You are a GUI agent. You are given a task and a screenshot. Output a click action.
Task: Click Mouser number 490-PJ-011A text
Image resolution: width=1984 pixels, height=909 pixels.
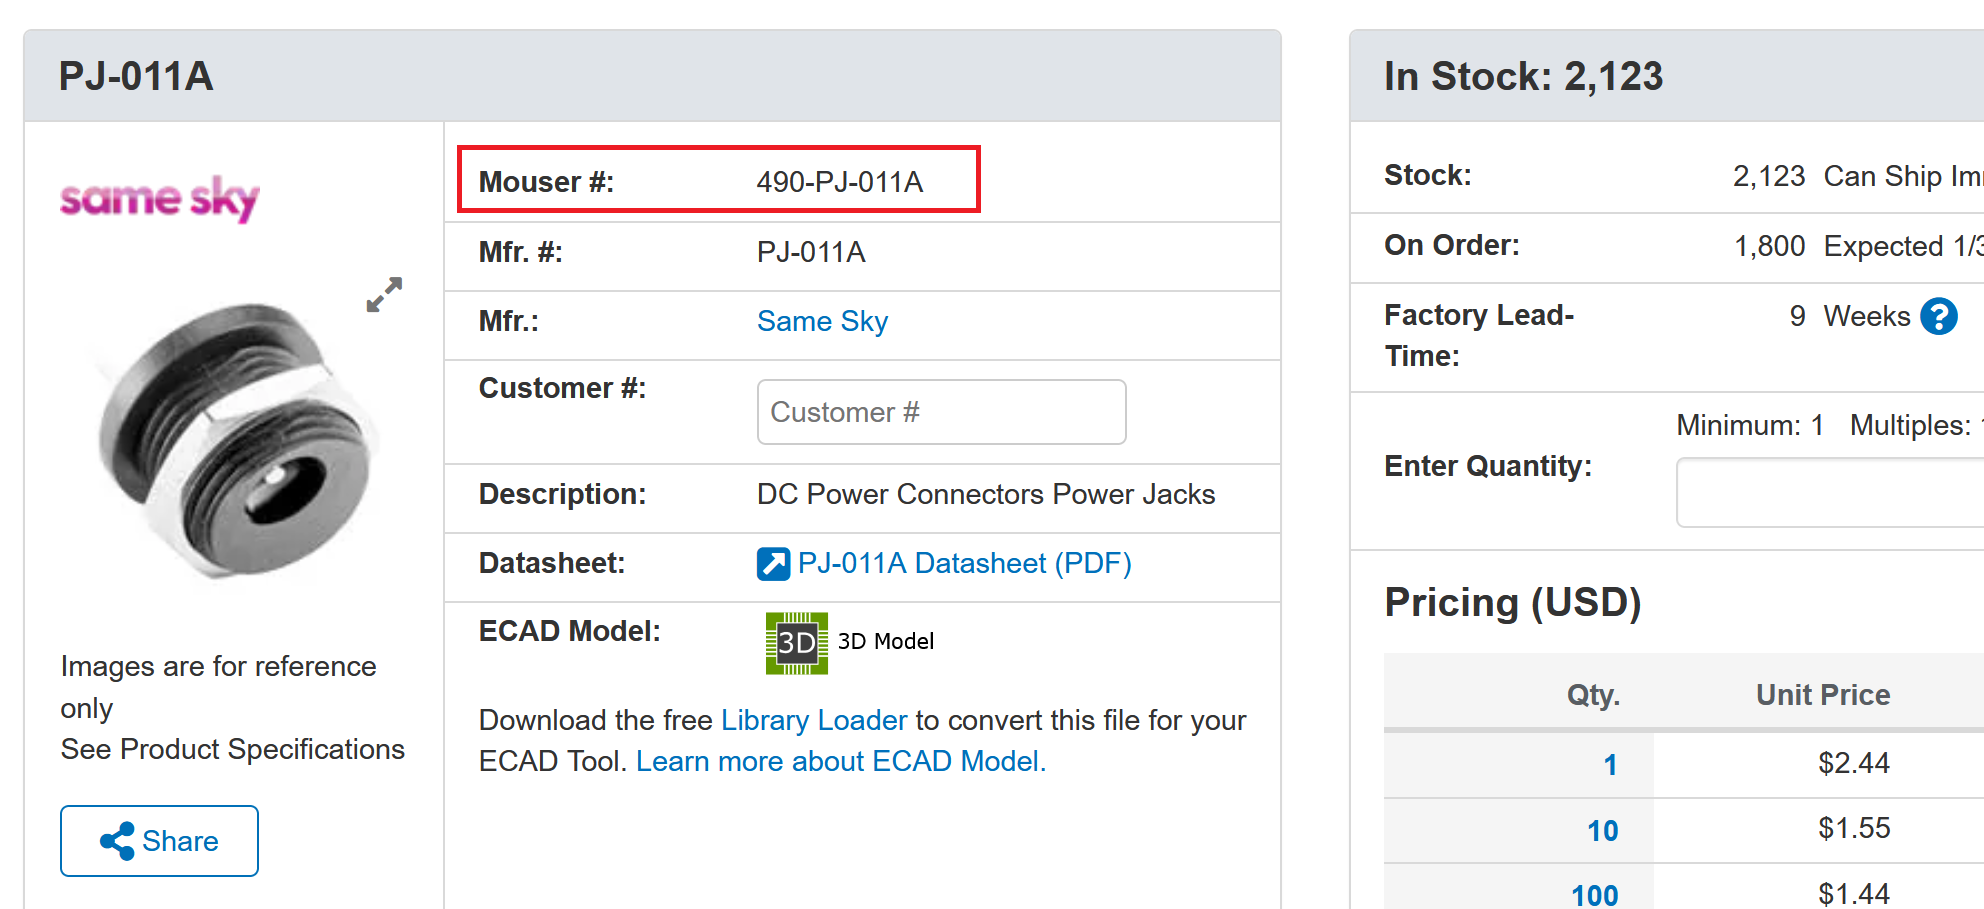[839, 182]
